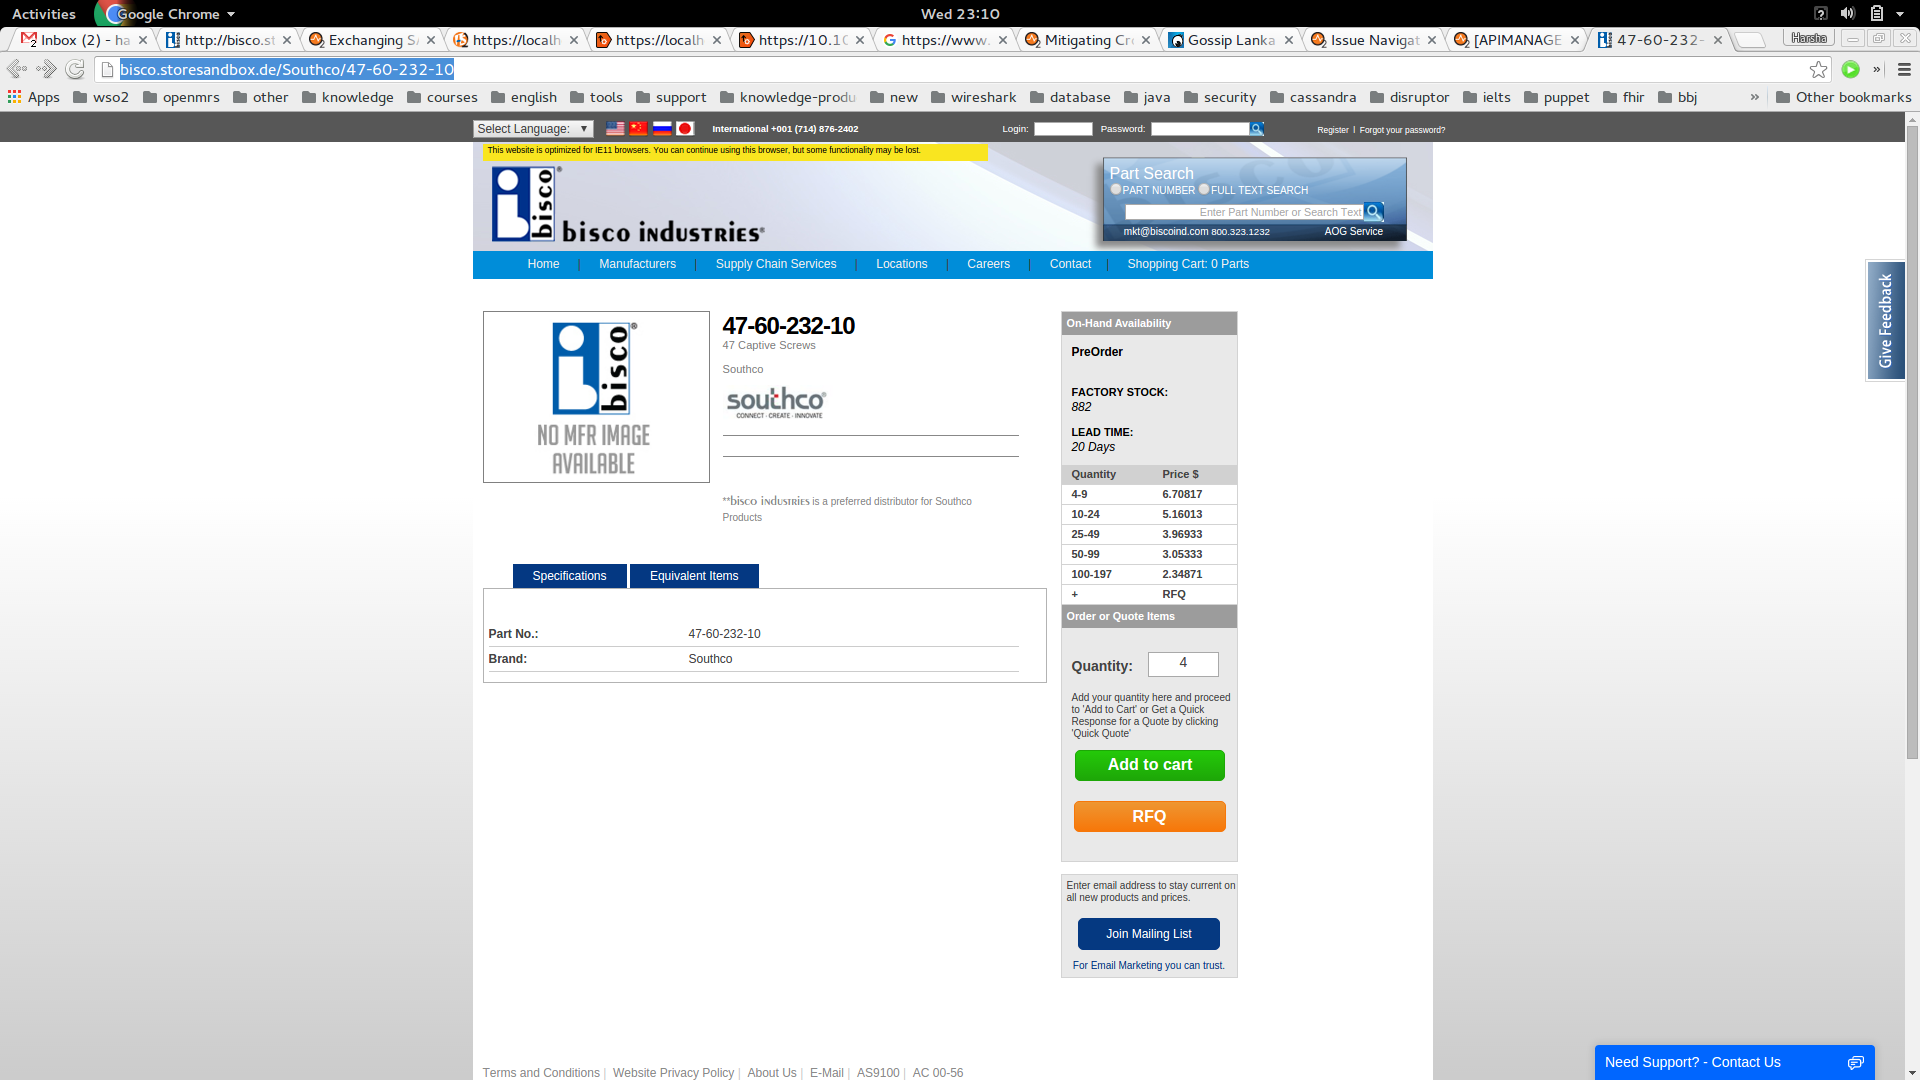Open the Activities overview
Screen dimensions: 1920x1080
[44, 14]
